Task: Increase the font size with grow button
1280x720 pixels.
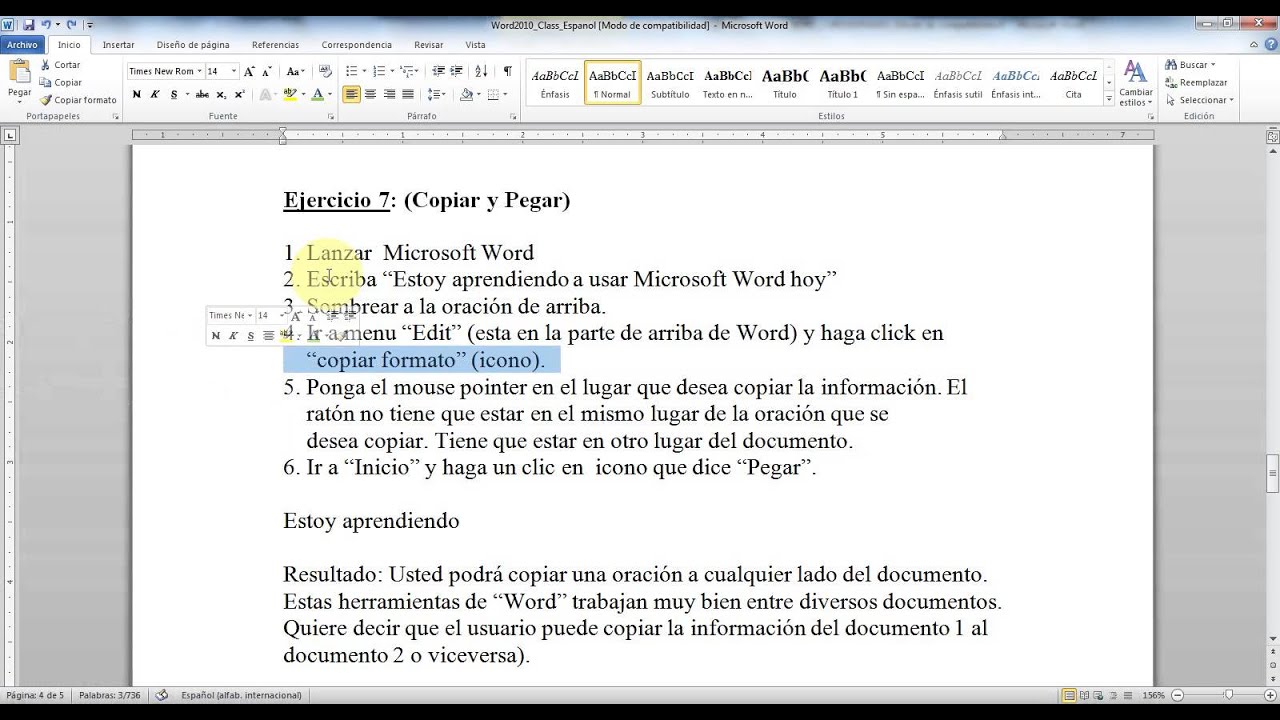Action: pos(250,71)
